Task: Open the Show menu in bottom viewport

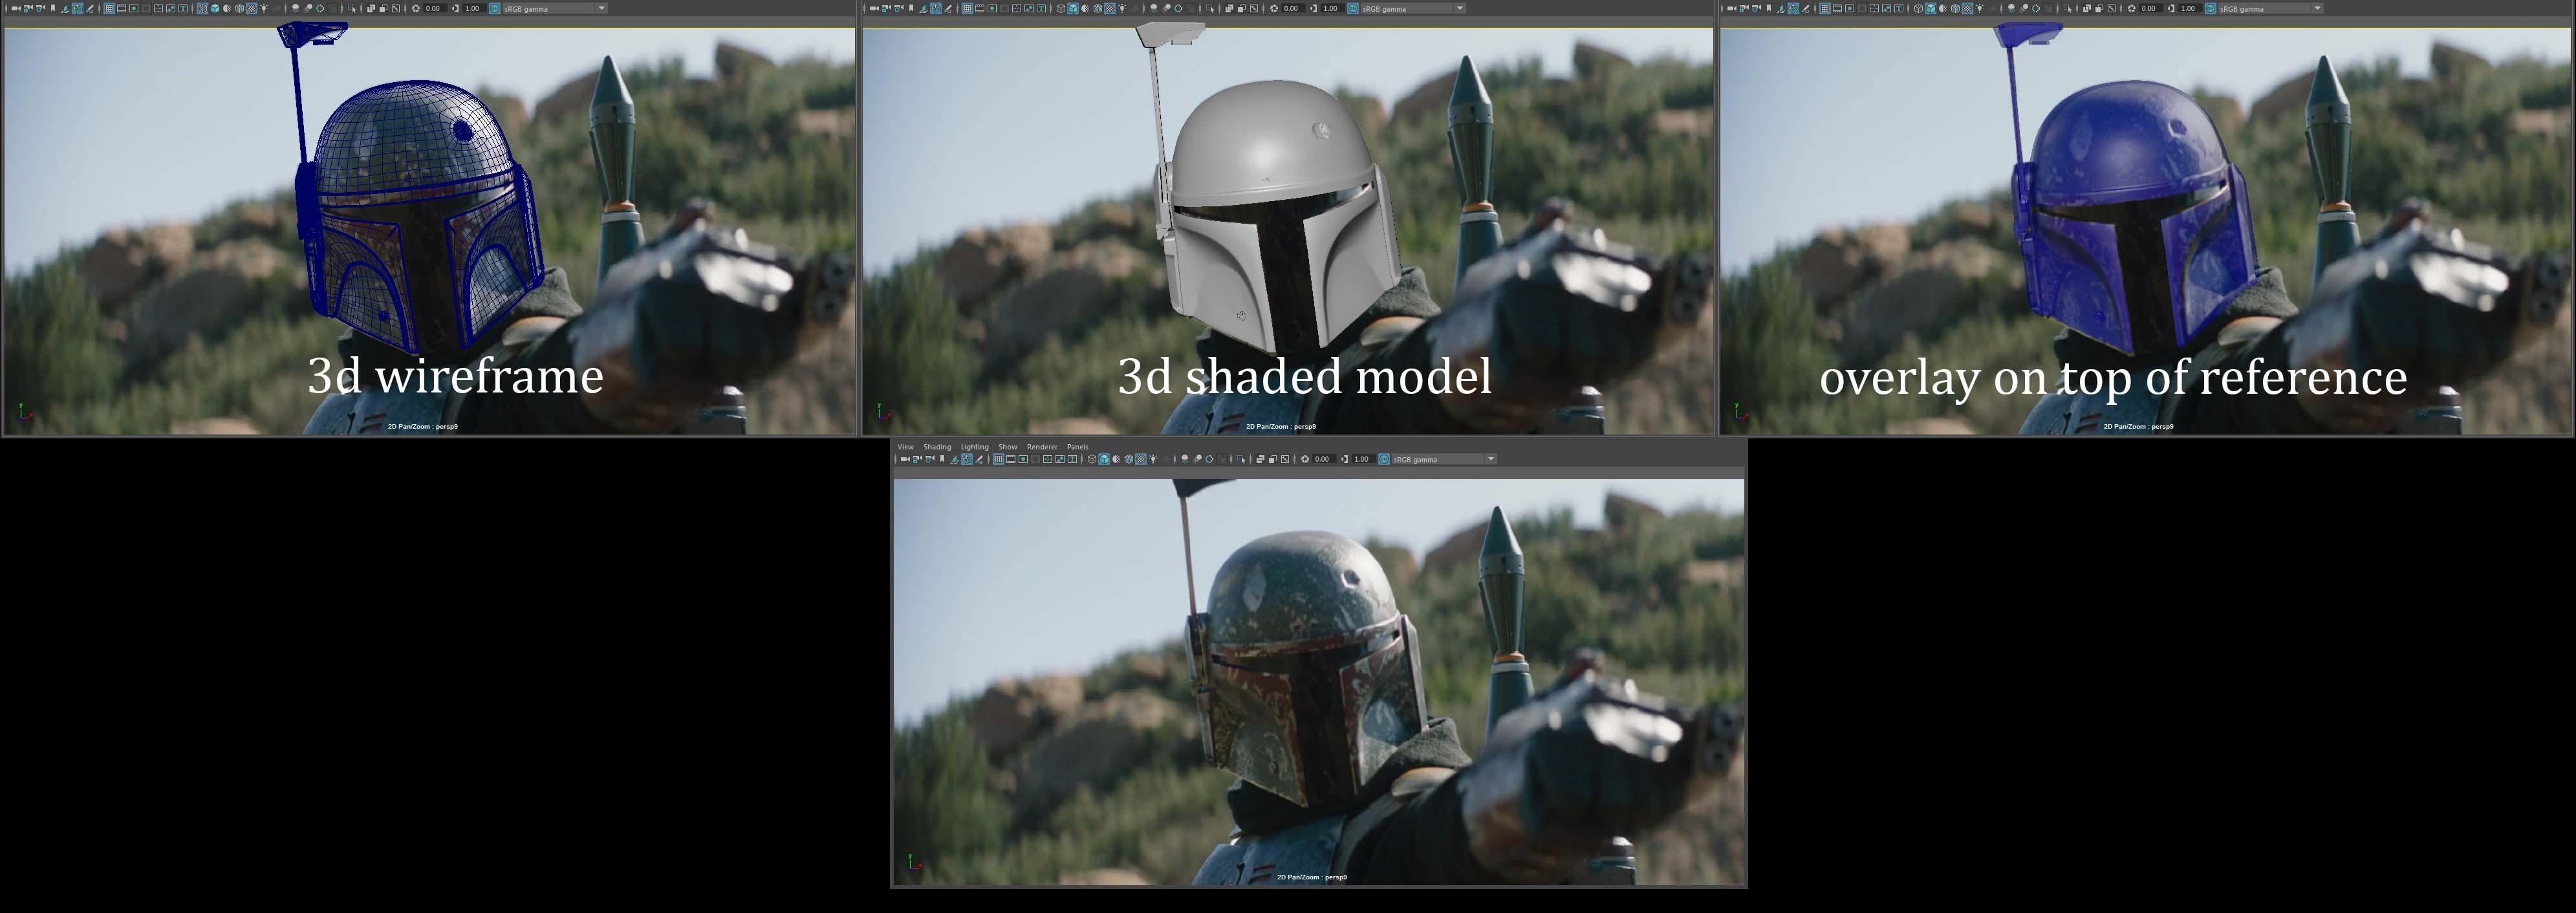Action: (x=1007, y=447)
